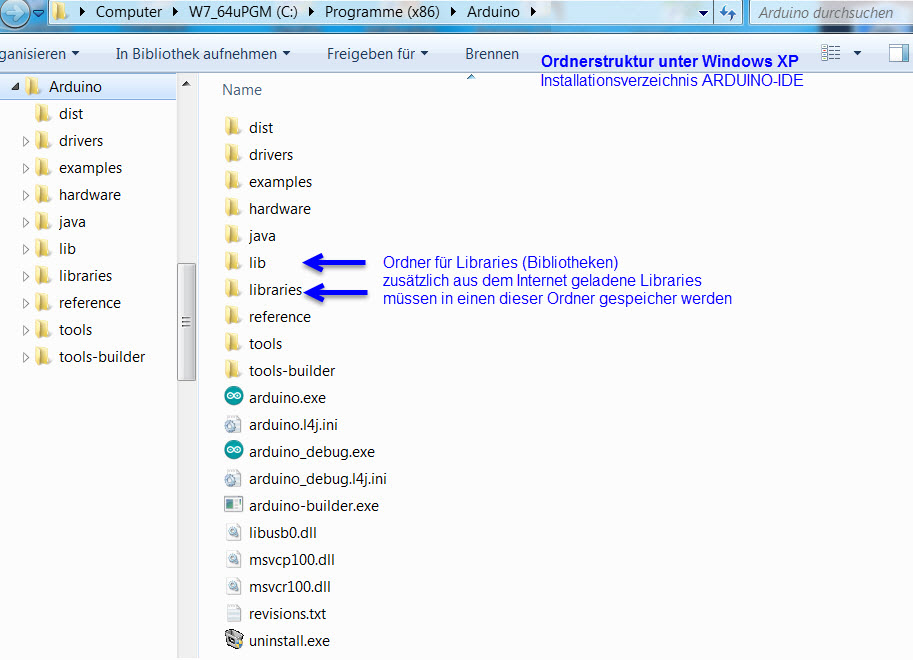Select the reference folder icon in file list
The width and height of the screenshot is (913, 660).
[x=233, y=316]
